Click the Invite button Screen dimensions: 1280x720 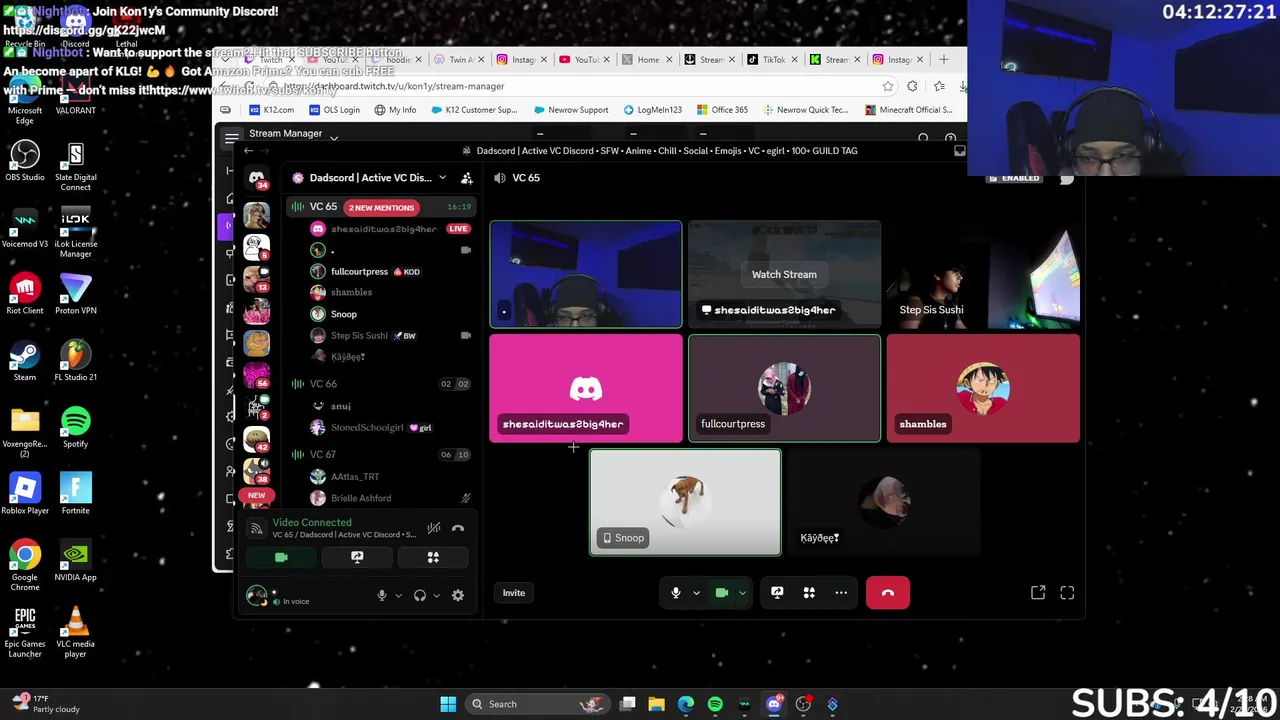pos(513,593)
